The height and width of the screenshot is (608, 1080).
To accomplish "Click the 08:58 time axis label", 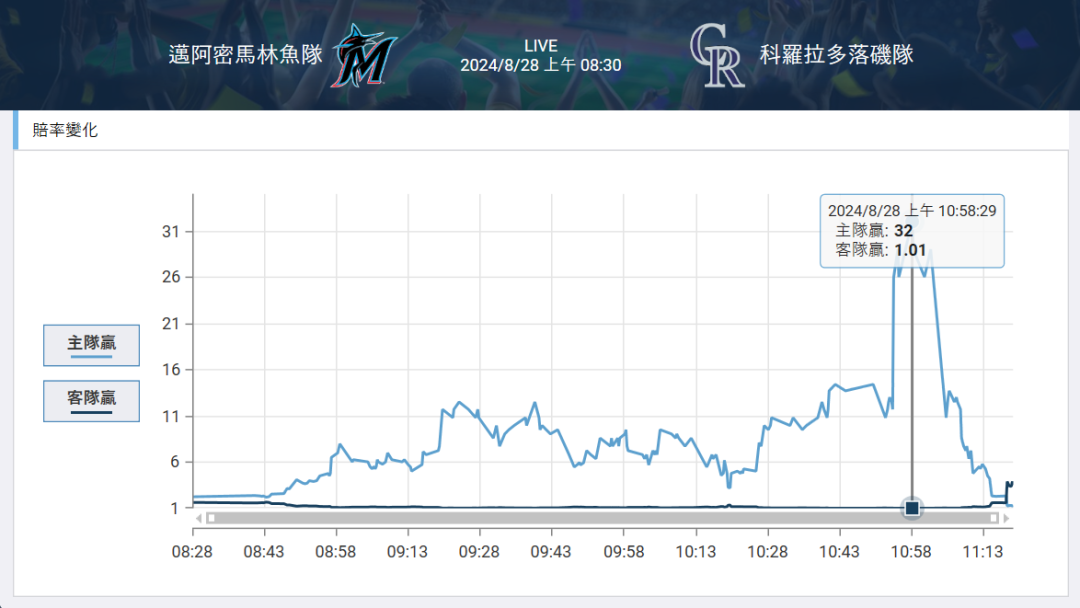I will (x=335, y=552).
